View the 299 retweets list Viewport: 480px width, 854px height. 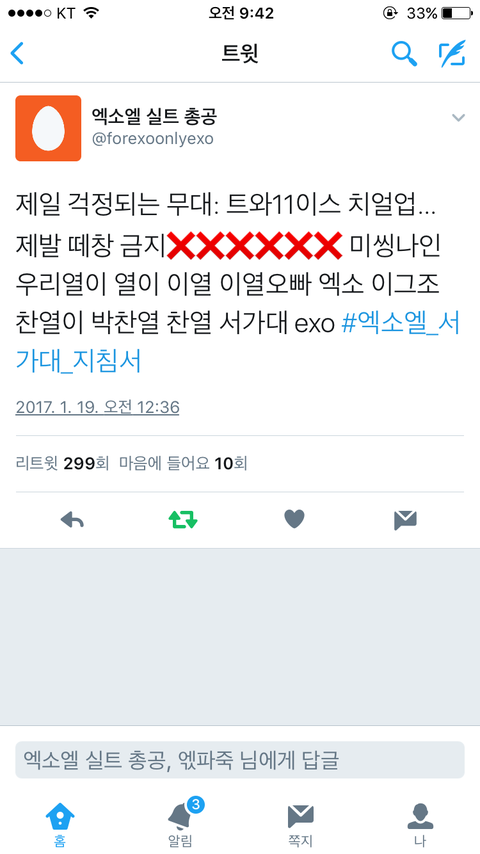63,463
